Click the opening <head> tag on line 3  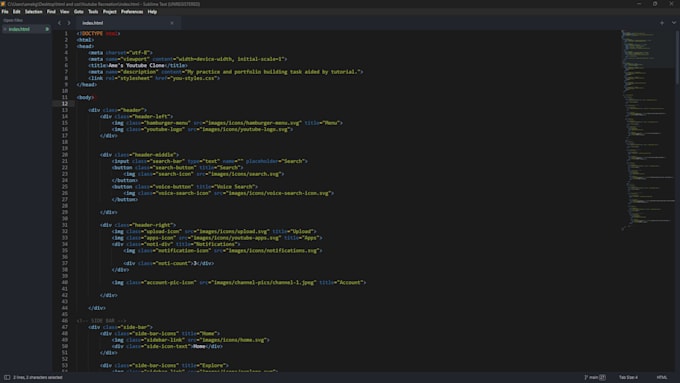pyautogui.click(x=85, y=46)
